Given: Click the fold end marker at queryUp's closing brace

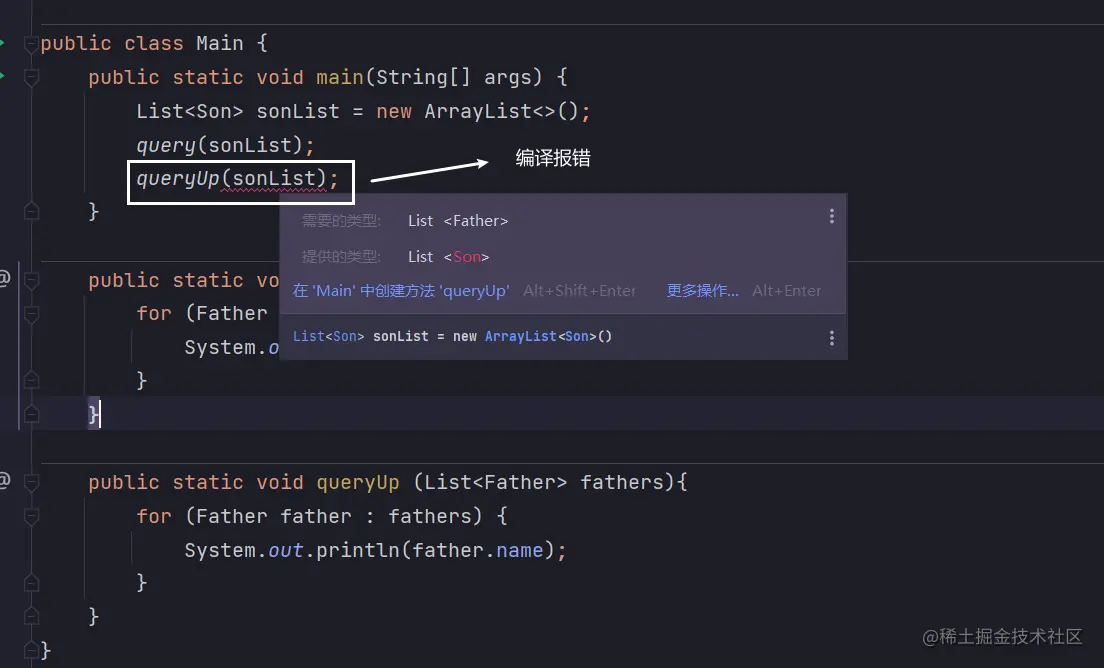Looking at the screenshot, I should 31,617.
